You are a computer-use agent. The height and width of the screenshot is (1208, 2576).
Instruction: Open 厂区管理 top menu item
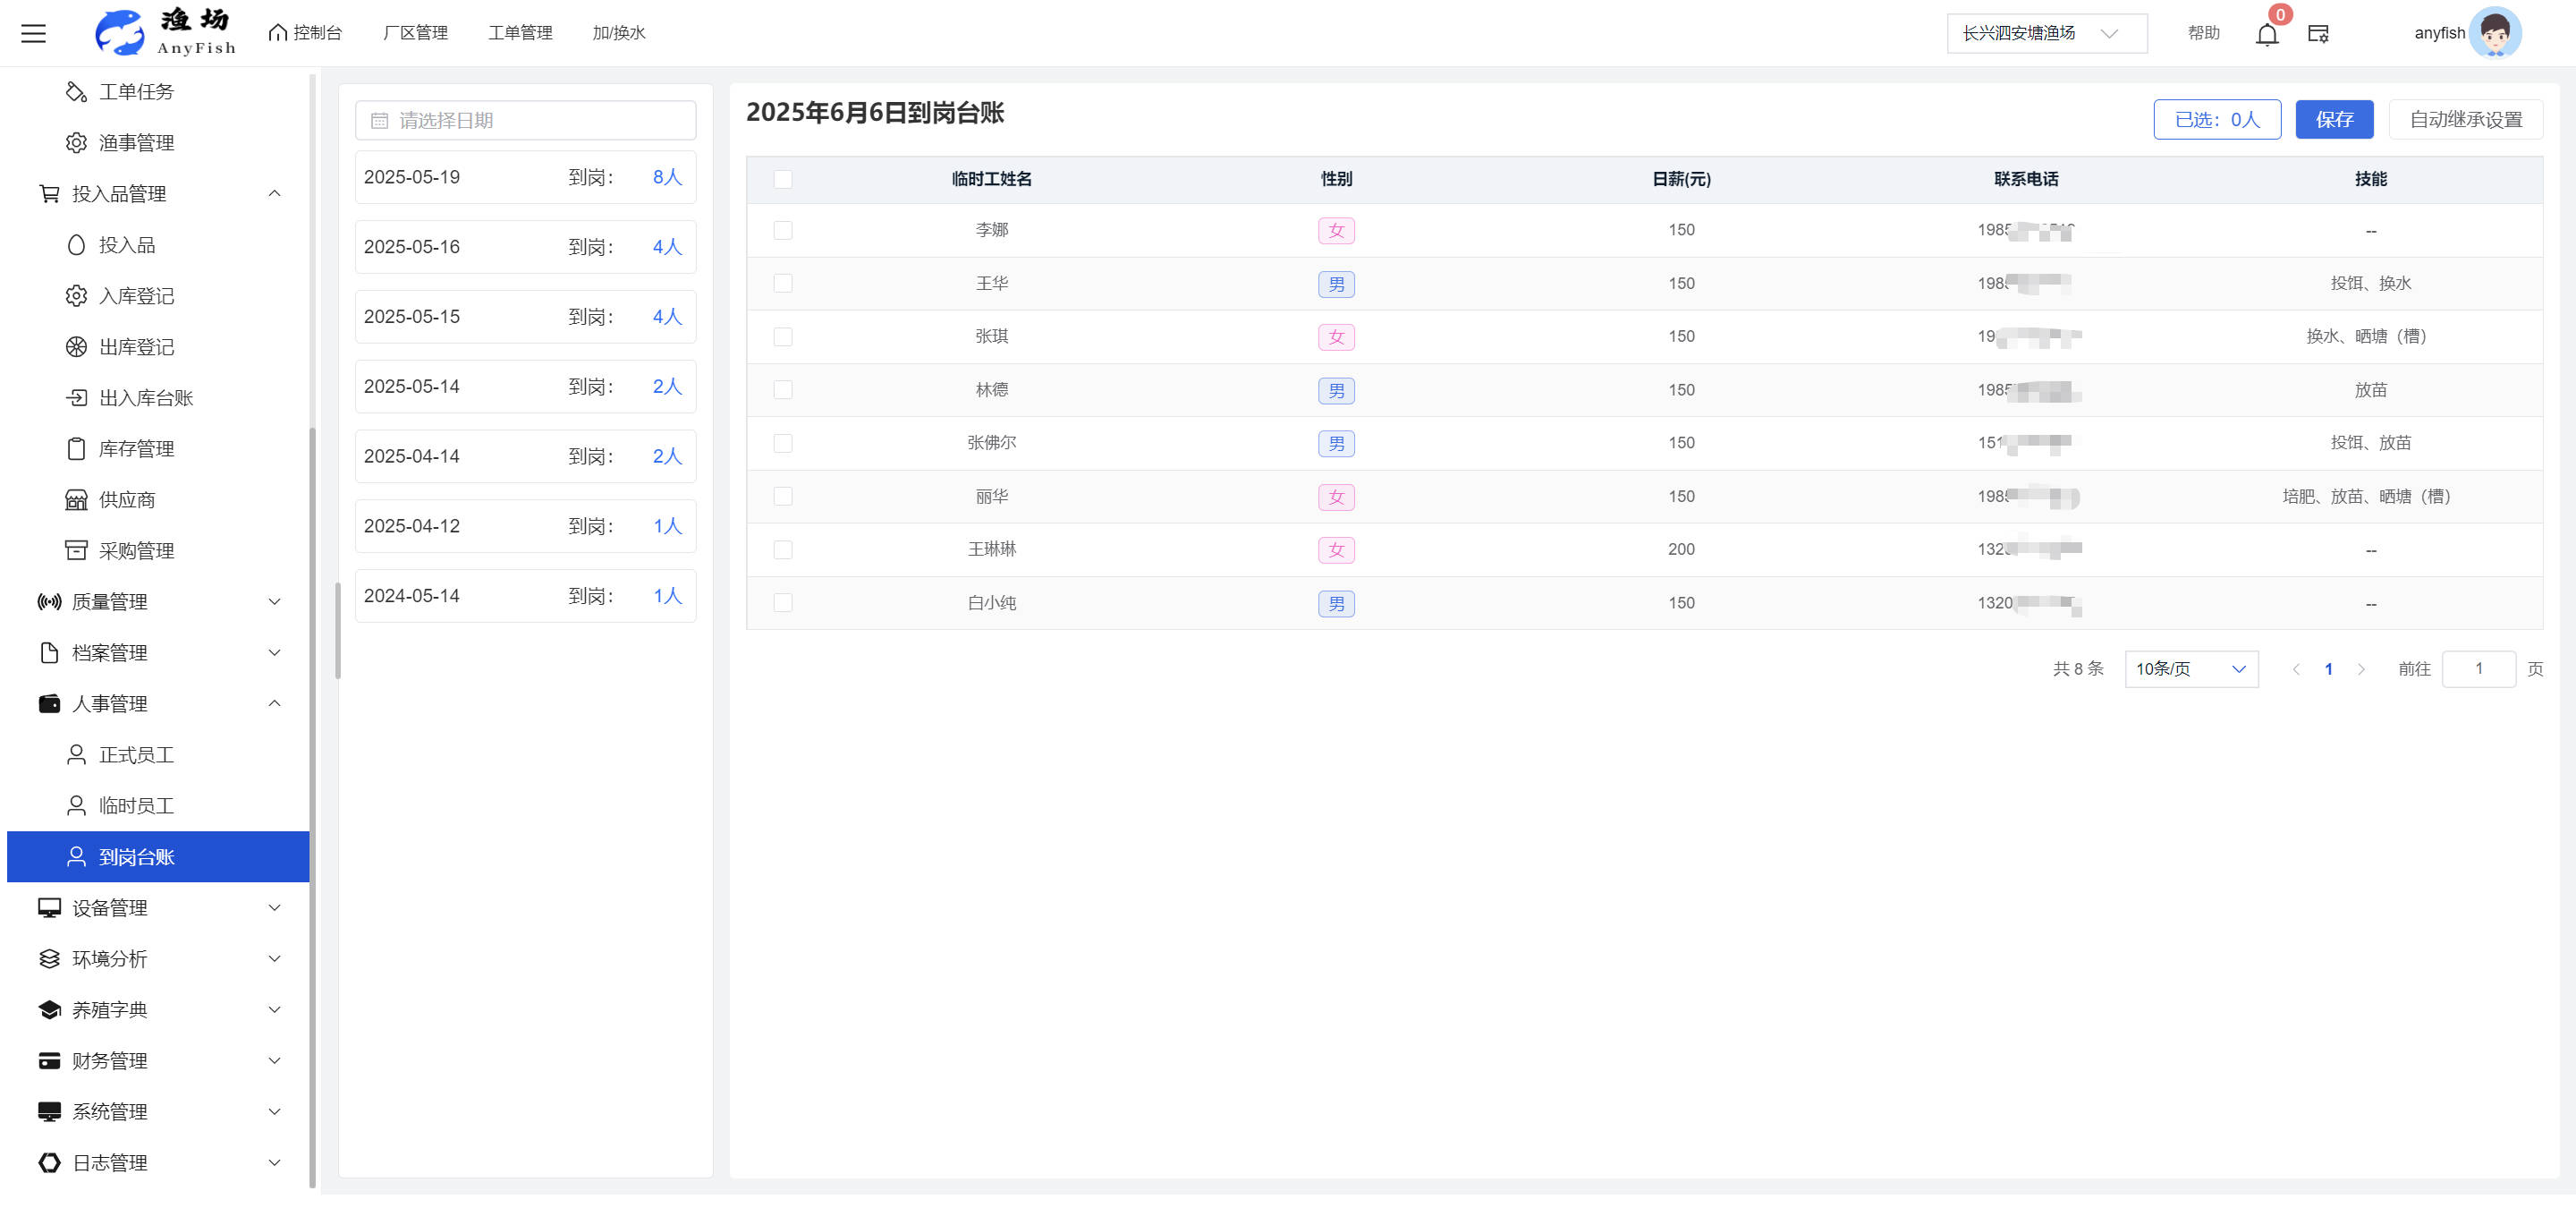coord(415,33)
